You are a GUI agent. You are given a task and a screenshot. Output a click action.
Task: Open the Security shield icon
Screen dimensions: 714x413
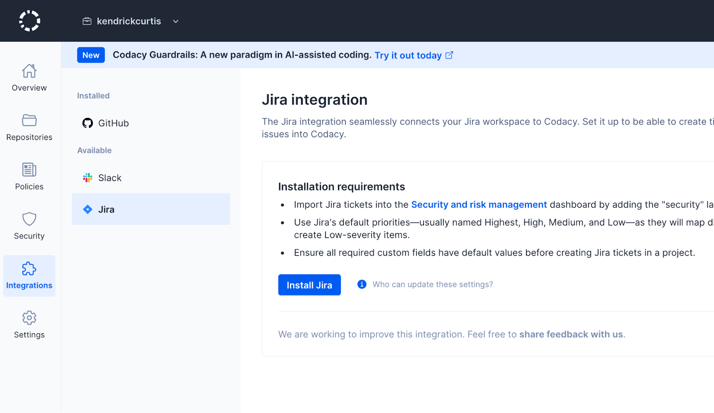[x=29, y=219]
